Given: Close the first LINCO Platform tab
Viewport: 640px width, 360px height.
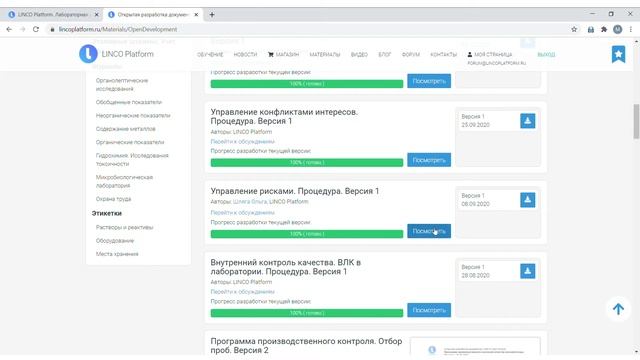Looking at the screenshot, I should click(96, 15).
